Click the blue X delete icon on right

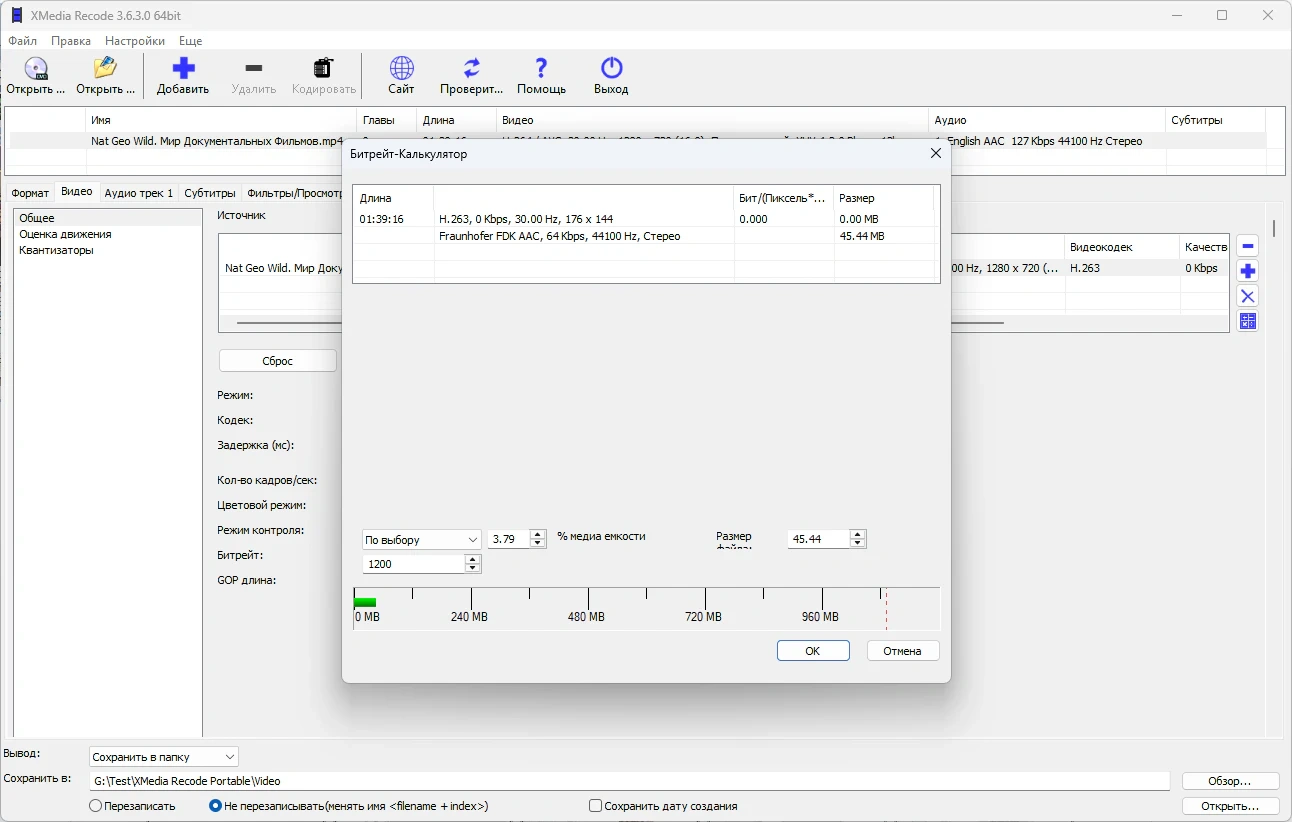[x=1247, y=296]
